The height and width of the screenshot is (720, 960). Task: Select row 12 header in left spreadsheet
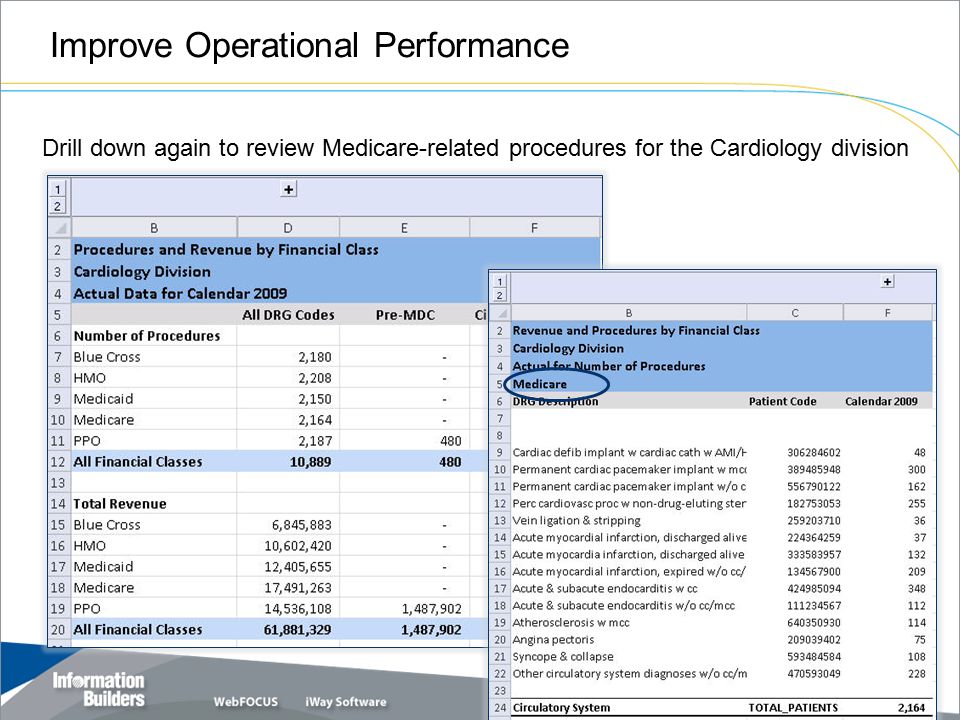pyautogui.click(x=58, y=462)
